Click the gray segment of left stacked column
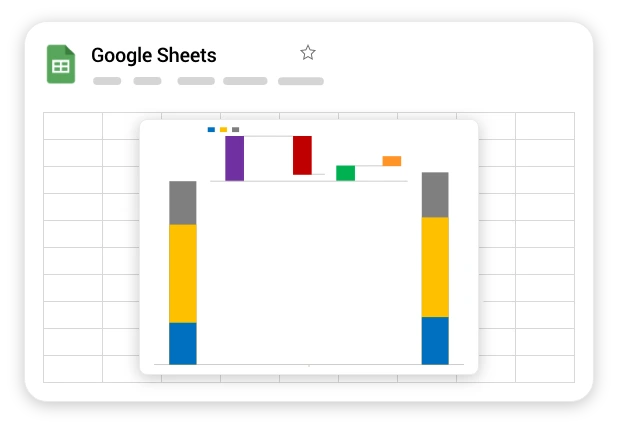This screenshot has height=429, width=618. click(x=183, y=203)
